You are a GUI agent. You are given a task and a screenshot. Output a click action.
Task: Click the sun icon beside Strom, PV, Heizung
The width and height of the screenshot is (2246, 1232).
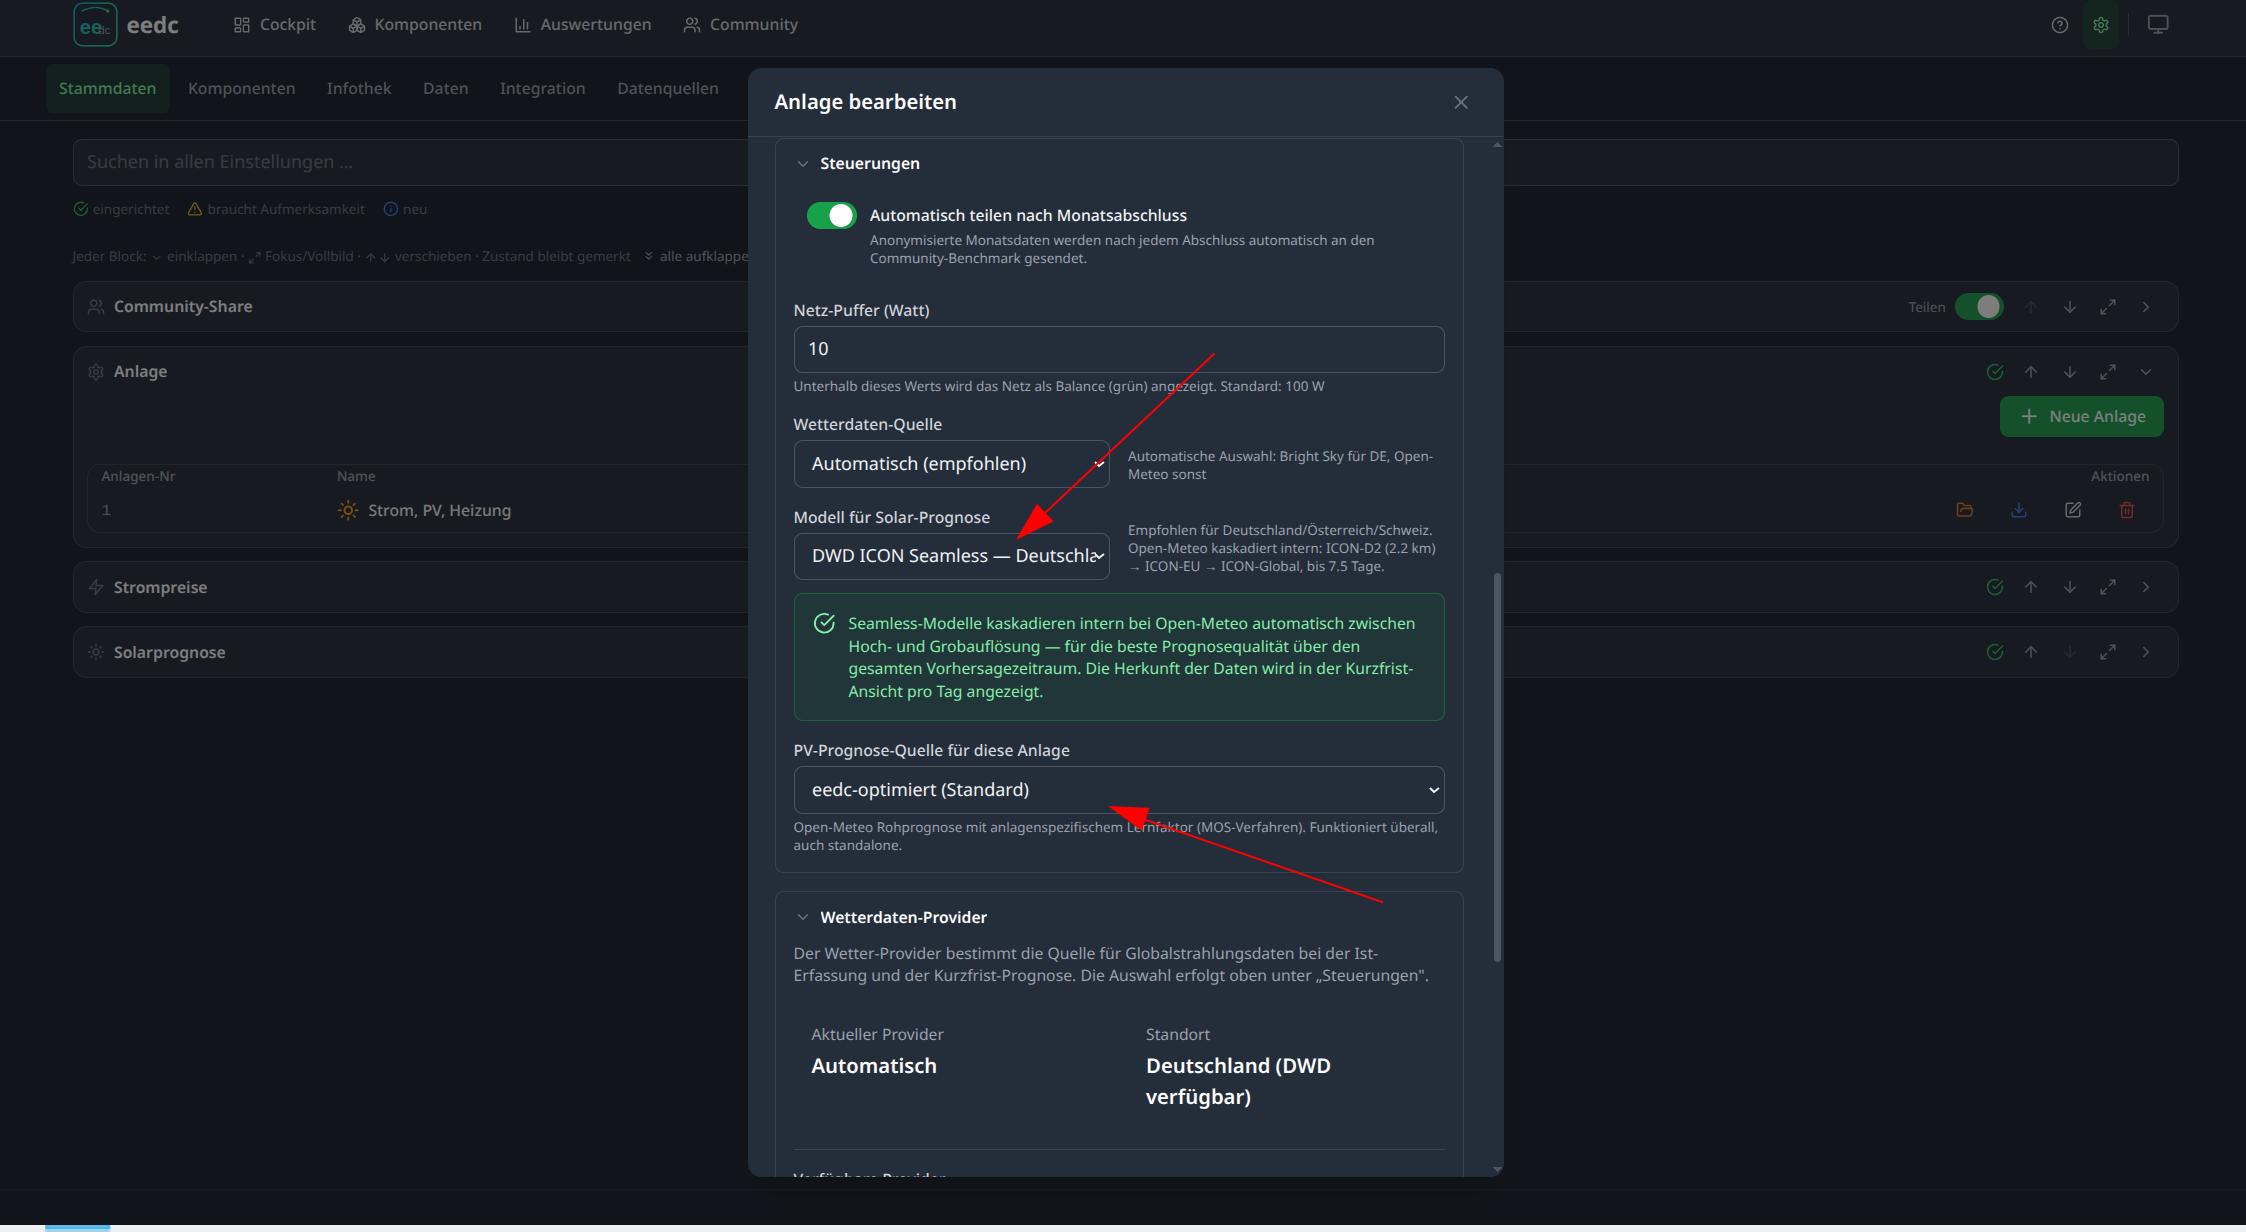click(347, 510)
